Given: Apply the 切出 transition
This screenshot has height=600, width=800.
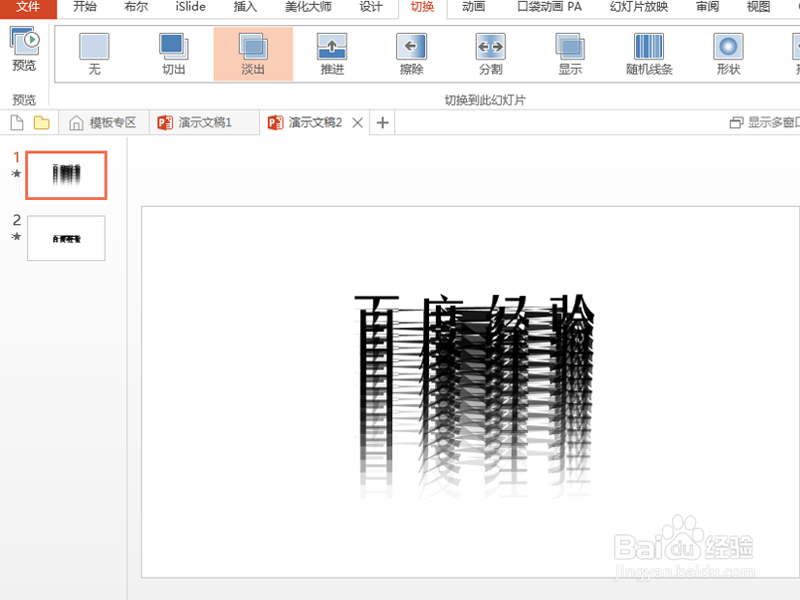Looking at the screenshot, I should tap(173, 54).
